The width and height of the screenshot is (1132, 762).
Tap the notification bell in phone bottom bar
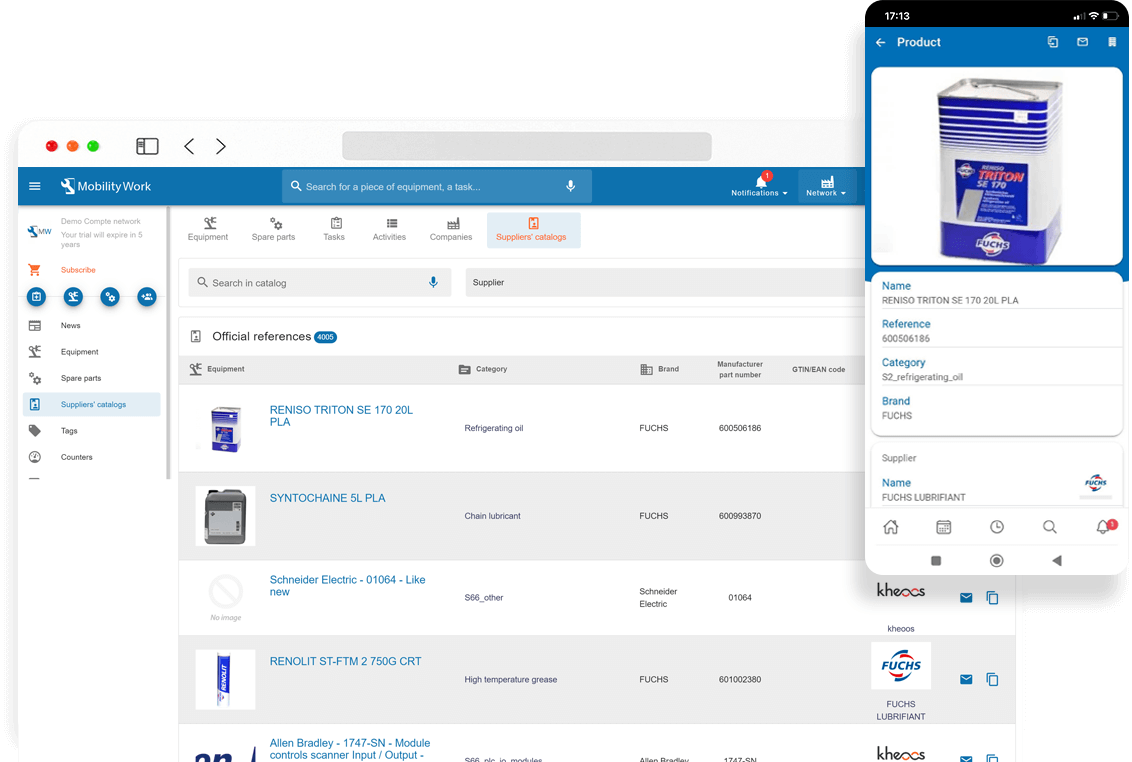(1105, 527)
